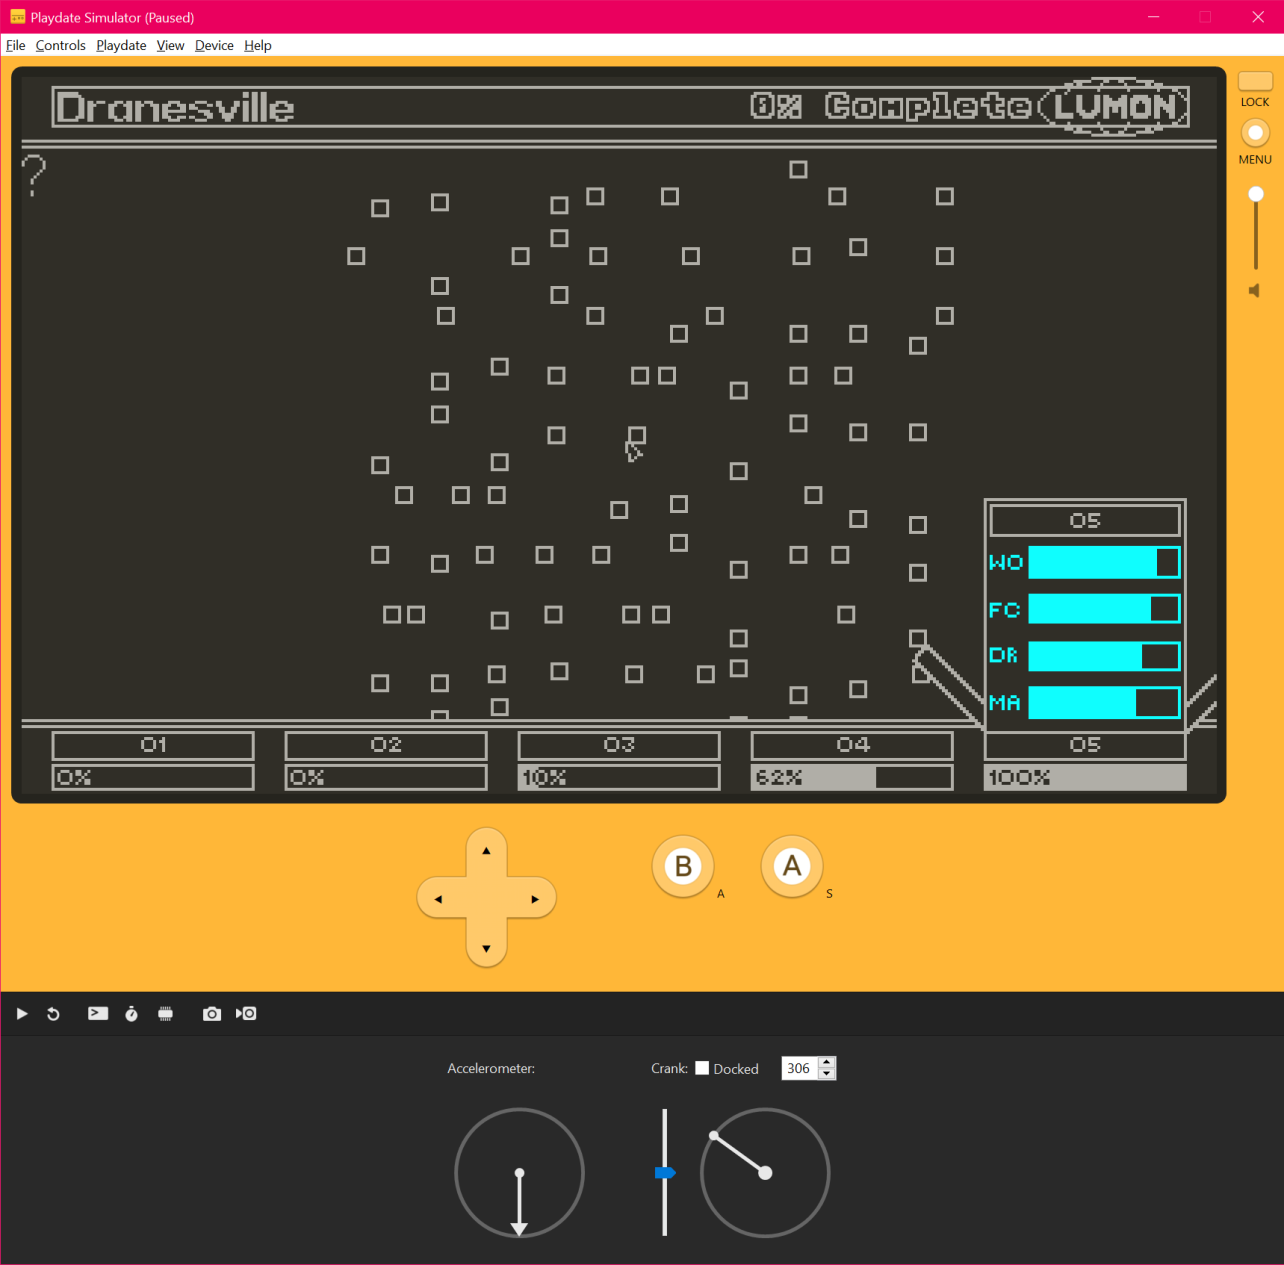This screenshot has height=1265, width=1284.
Task: Click the Playdate Simulator title bar icon
Action: (x=17, y=17)
